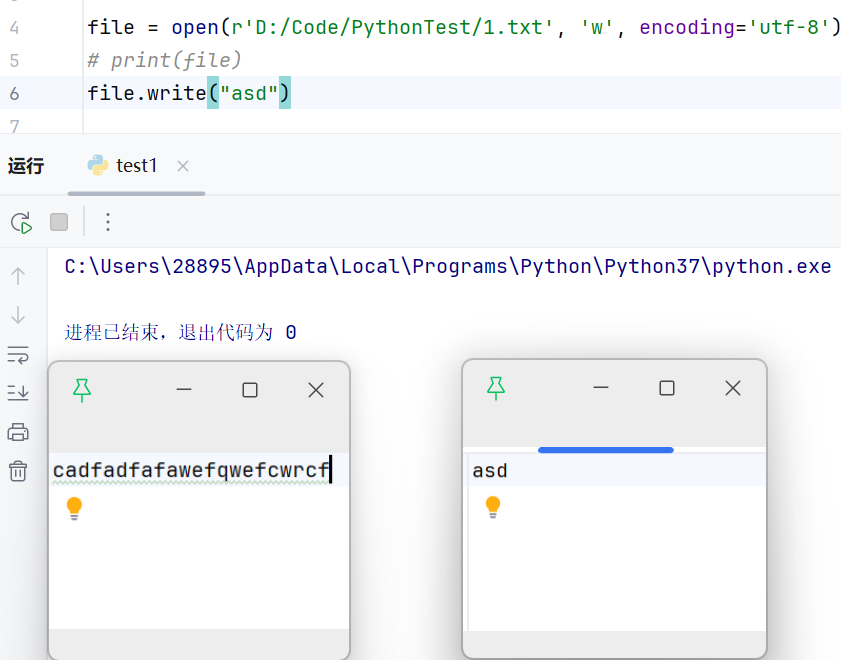The image size is (841, 660).
Task: Click the blue horizontal scrollbar in asd window
Action: (x=606, y=450)
